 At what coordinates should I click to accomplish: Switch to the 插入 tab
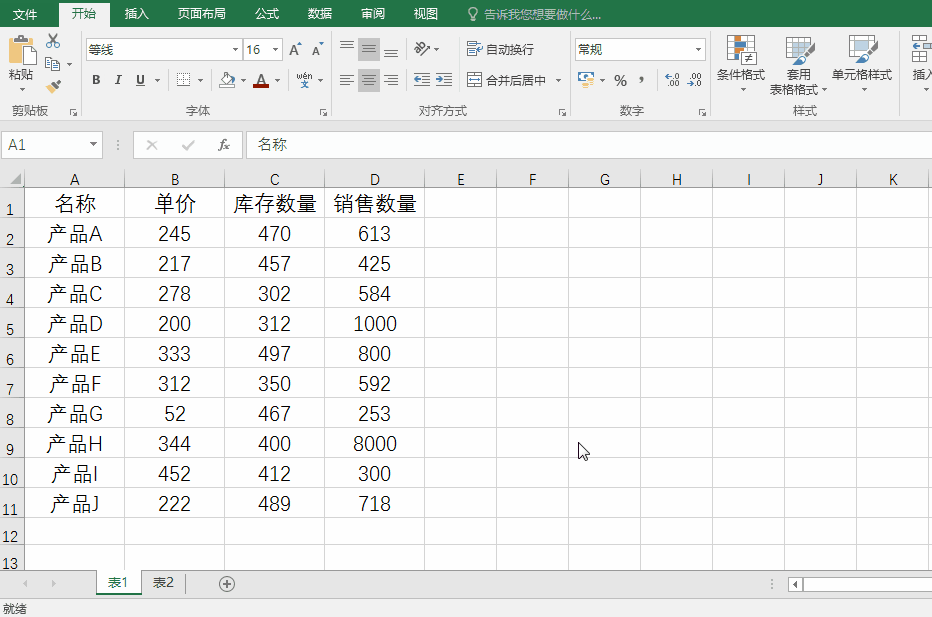click(x=137, y=14)
